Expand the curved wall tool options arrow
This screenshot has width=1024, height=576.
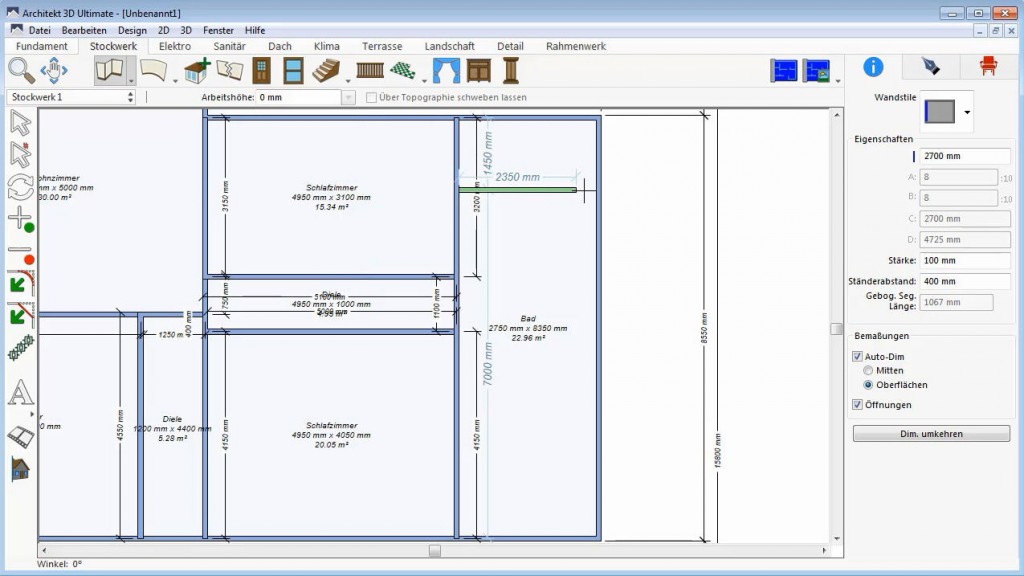[x=175, y=81]
